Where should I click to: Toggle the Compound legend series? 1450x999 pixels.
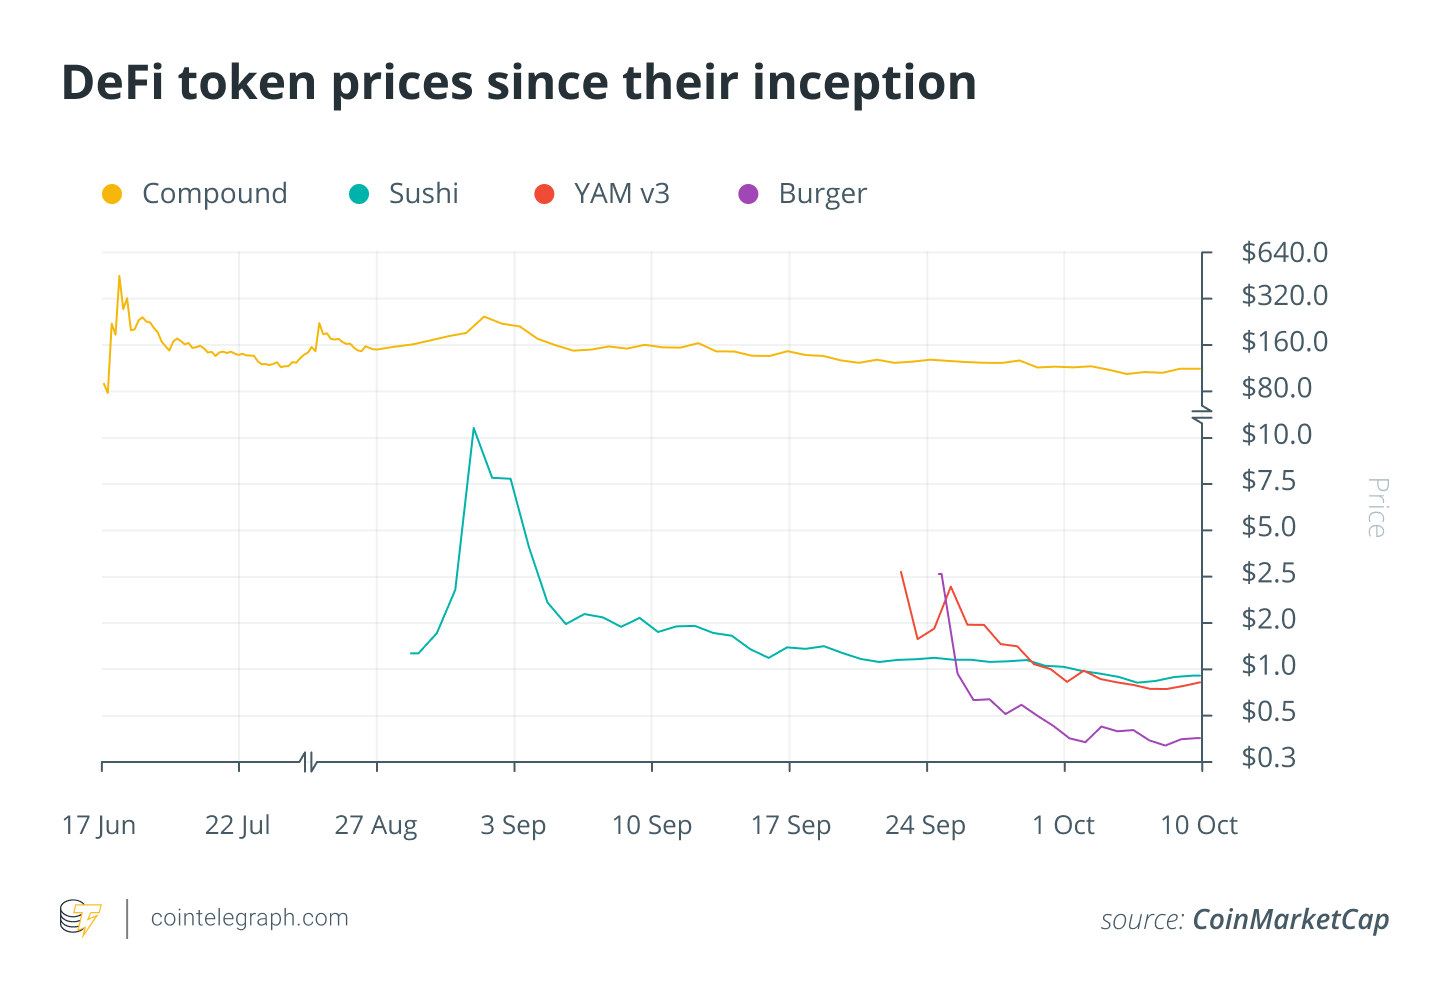195,194
